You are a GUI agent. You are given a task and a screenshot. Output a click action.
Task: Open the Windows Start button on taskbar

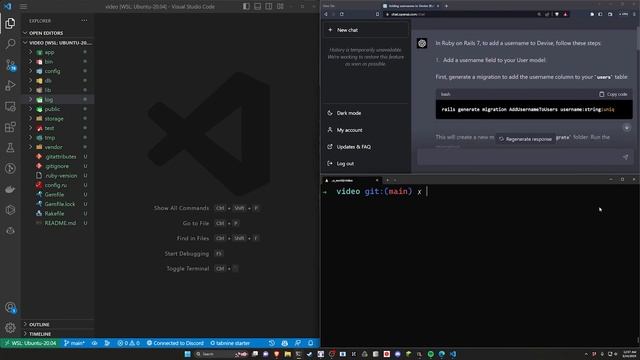(188, 354)
